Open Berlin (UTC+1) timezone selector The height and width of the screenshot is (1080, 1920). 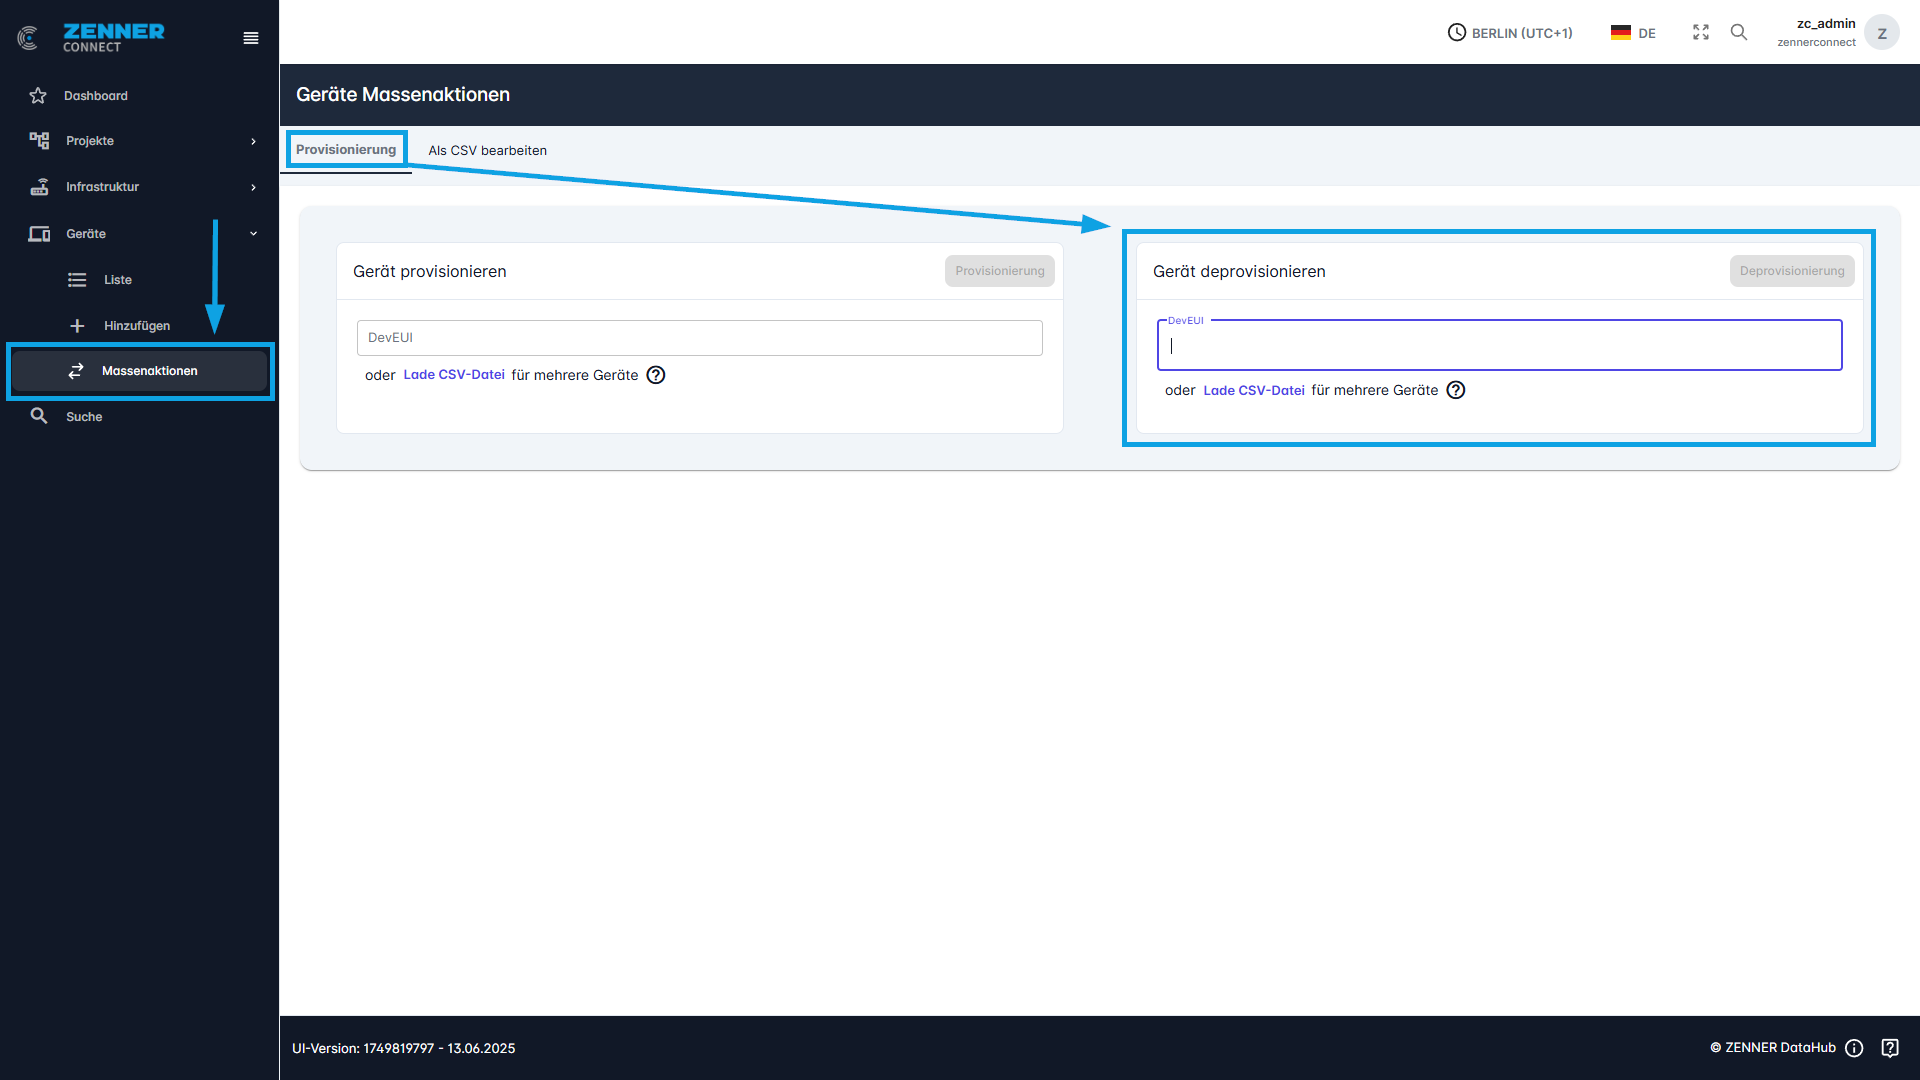tap(1510, 33)
